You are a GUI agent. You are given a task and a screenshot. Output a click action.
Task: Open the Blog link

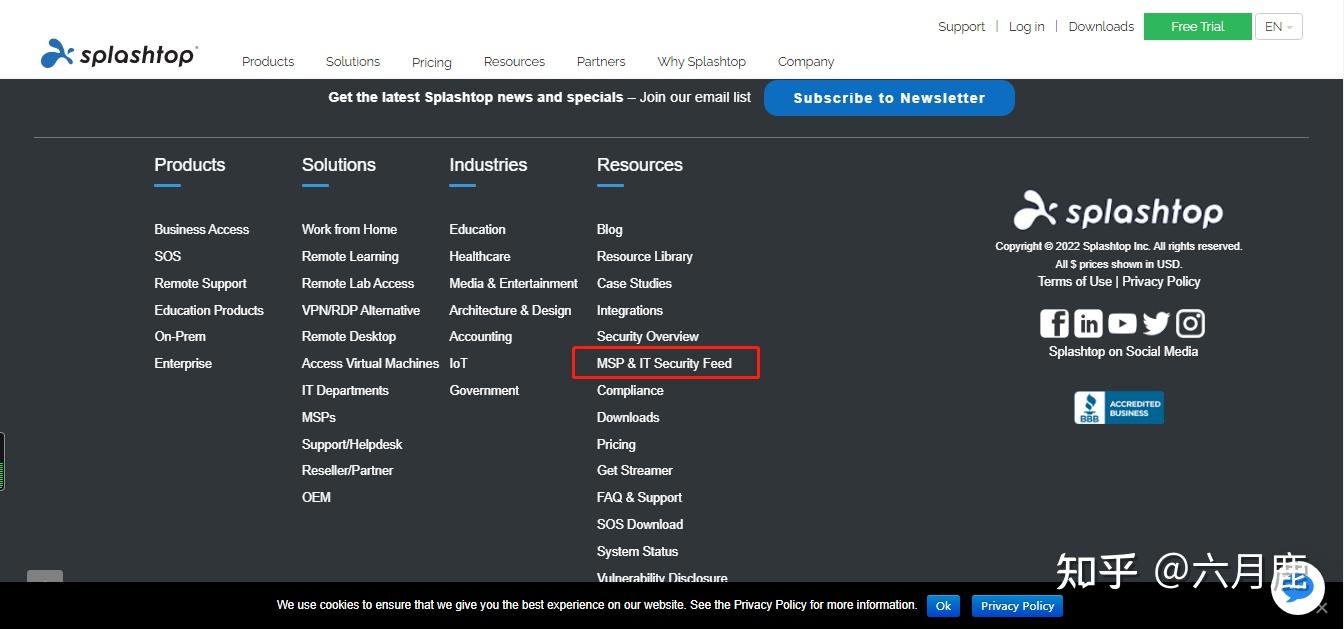point(609,229)
